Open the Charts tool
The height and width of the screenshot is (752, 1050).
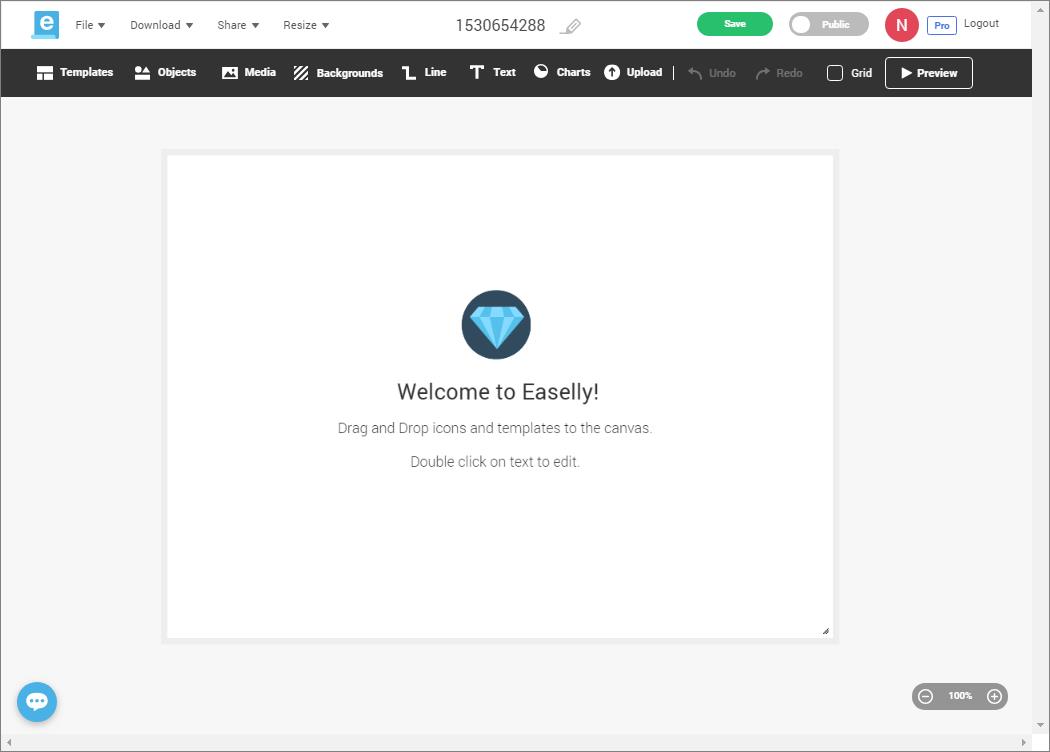[x=562, y=72]
